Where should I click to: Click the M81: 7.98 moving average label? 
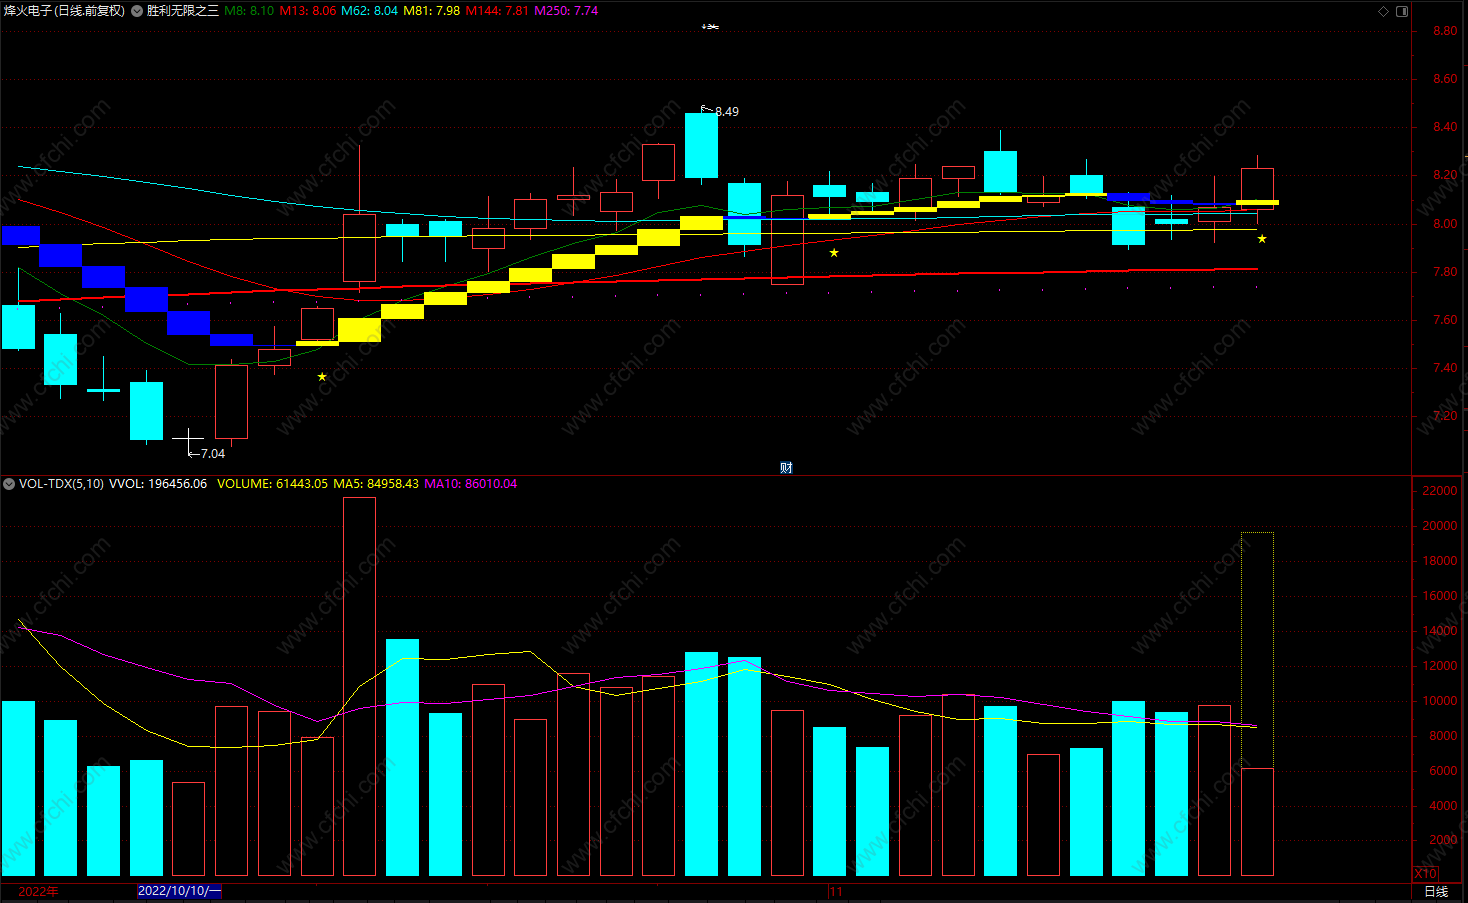(432, 11)
